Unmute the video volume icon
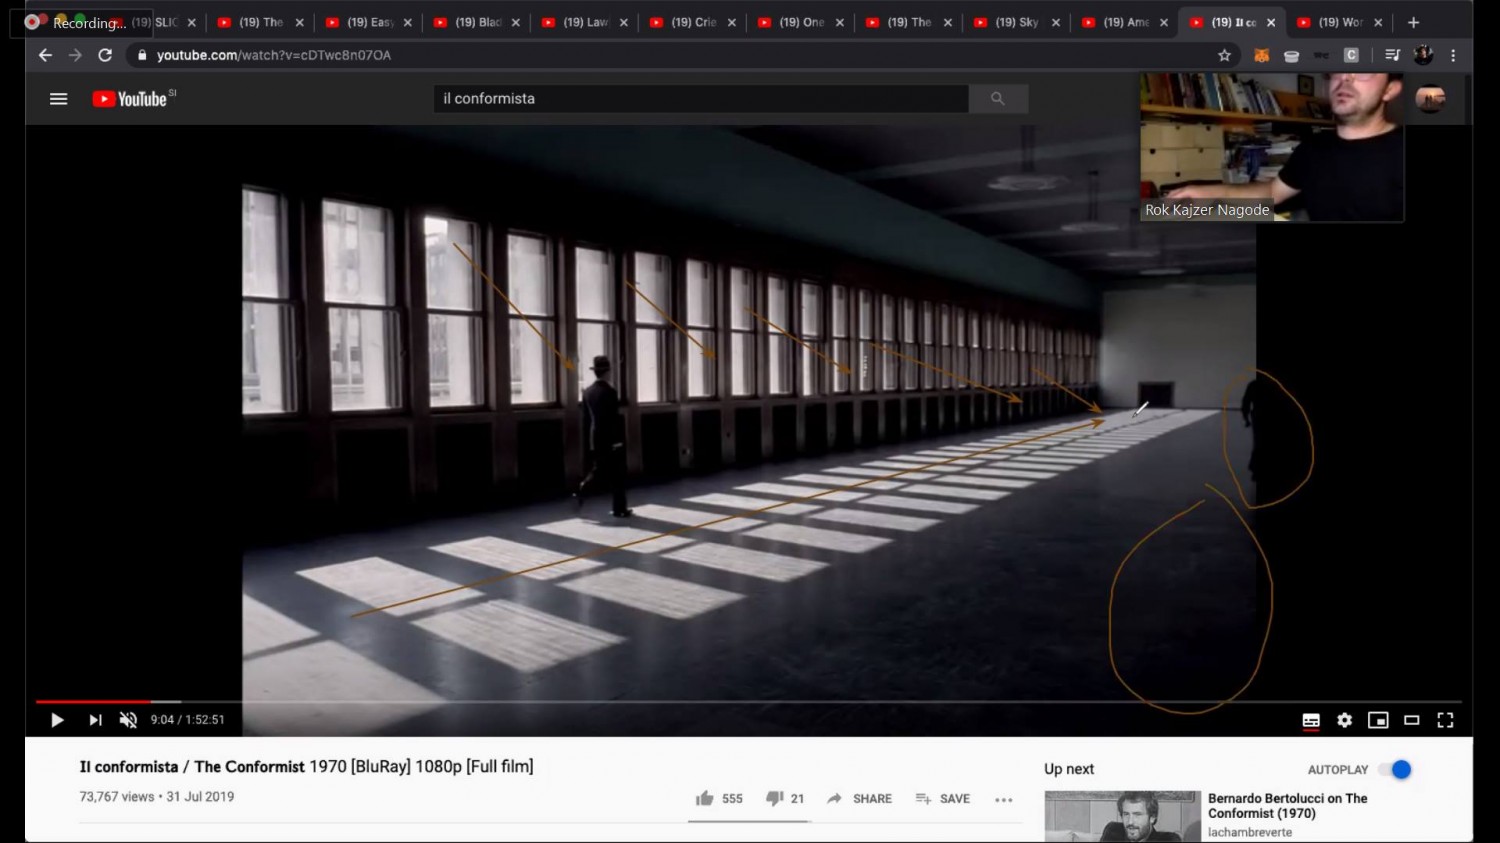The height and width of the screenshot is (843, 1500). coord(128,720)
